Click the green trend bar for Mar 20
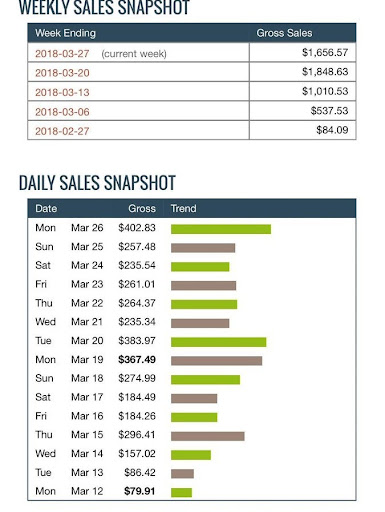The width and height of the screenshot is (385, 512). tap(219, 342)
